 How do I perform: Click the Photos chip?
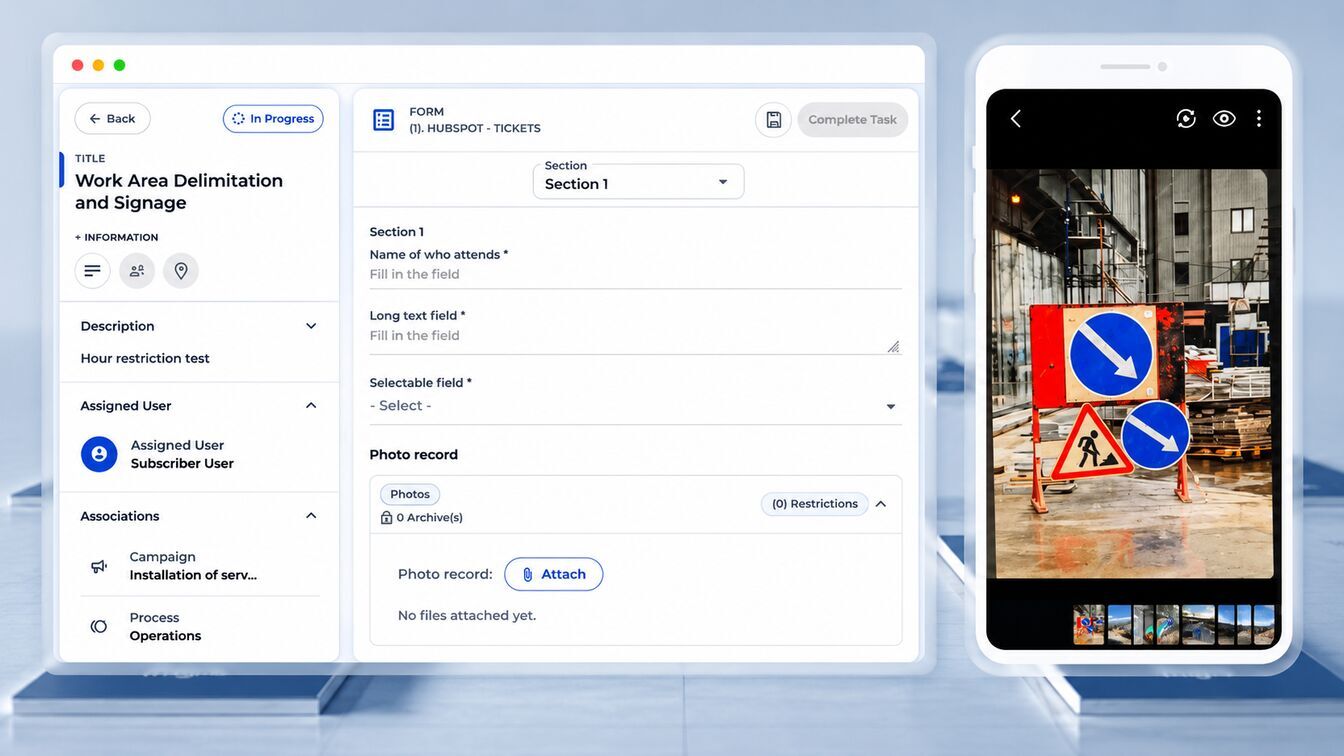point(410,494)
